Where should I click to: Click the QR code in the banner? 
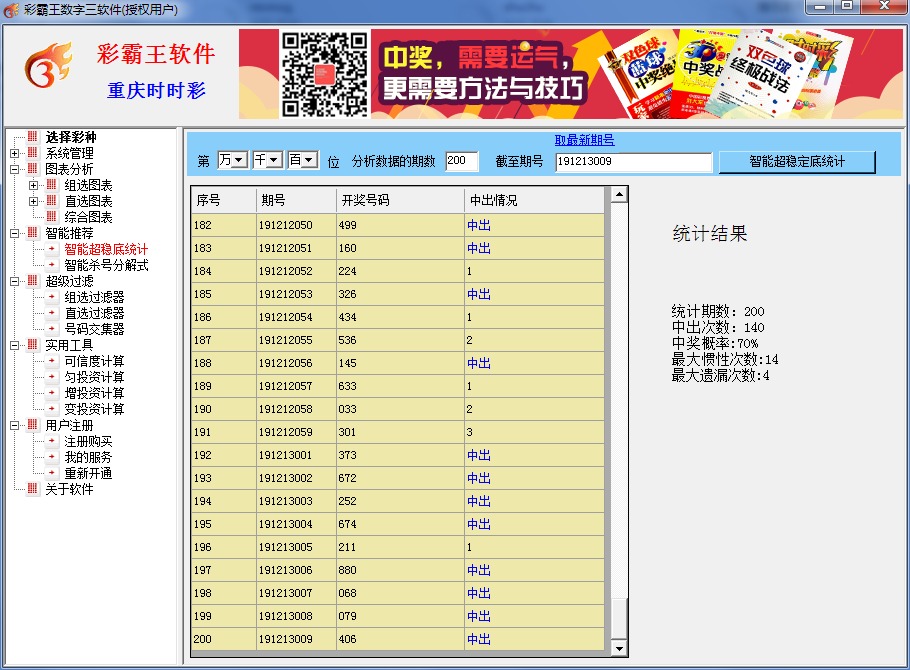[324, 74]
